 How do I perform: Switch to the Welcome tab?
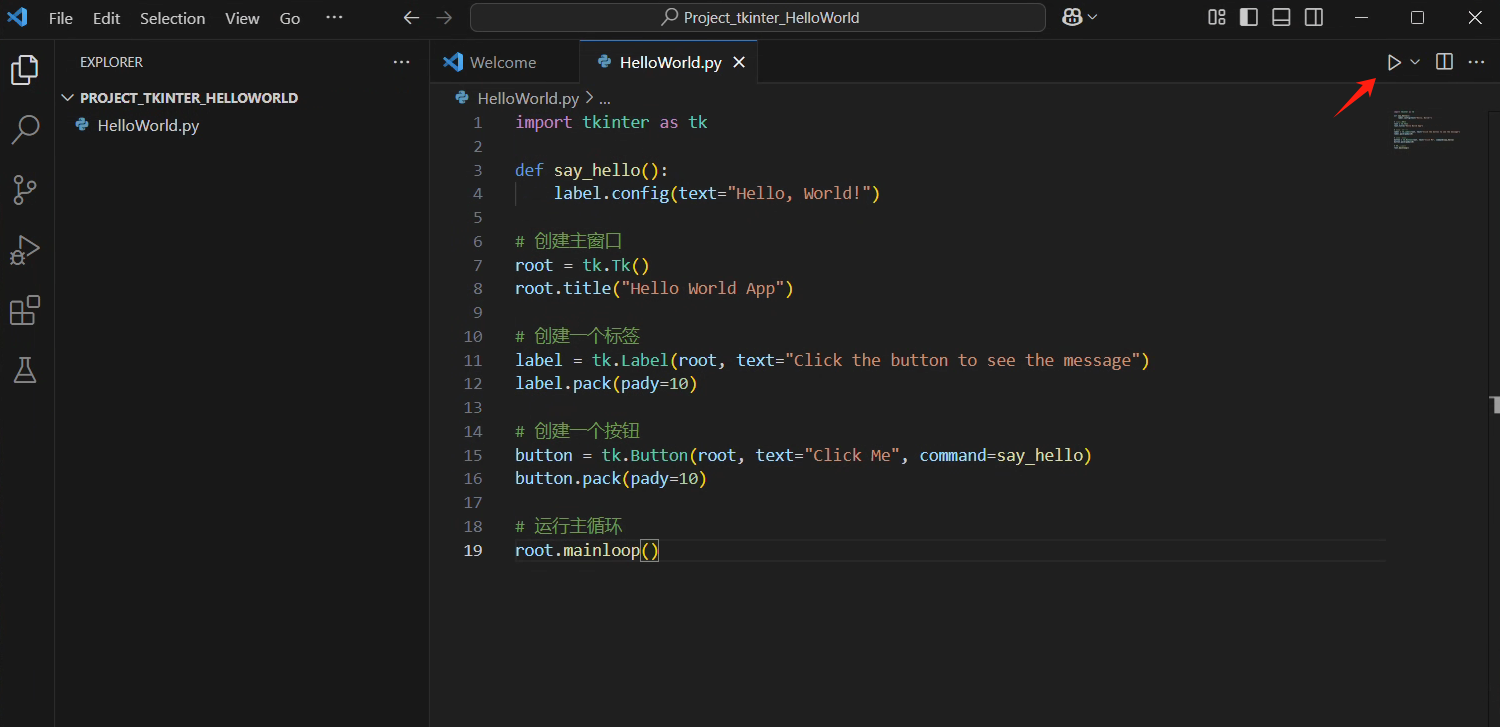[x=502, y=62]
